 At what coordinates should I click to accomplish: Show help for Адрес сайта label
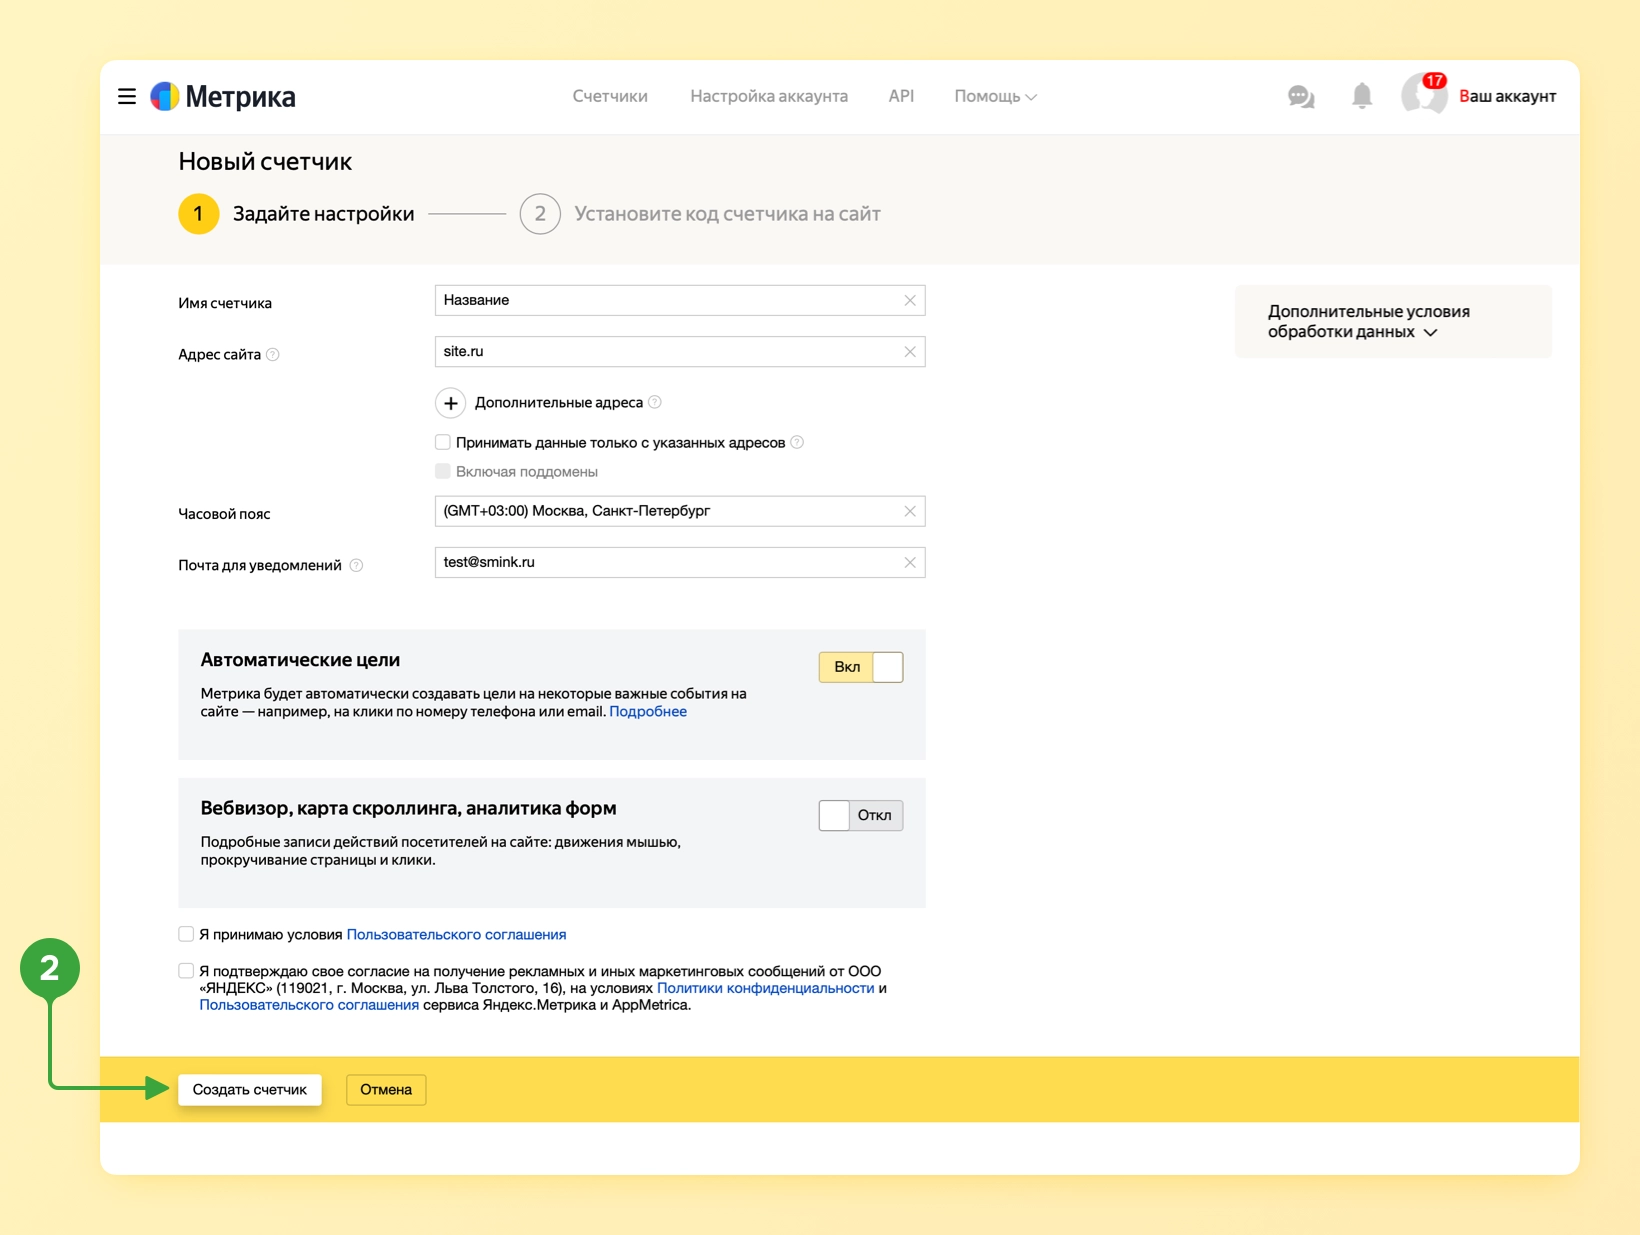[273, 354]
